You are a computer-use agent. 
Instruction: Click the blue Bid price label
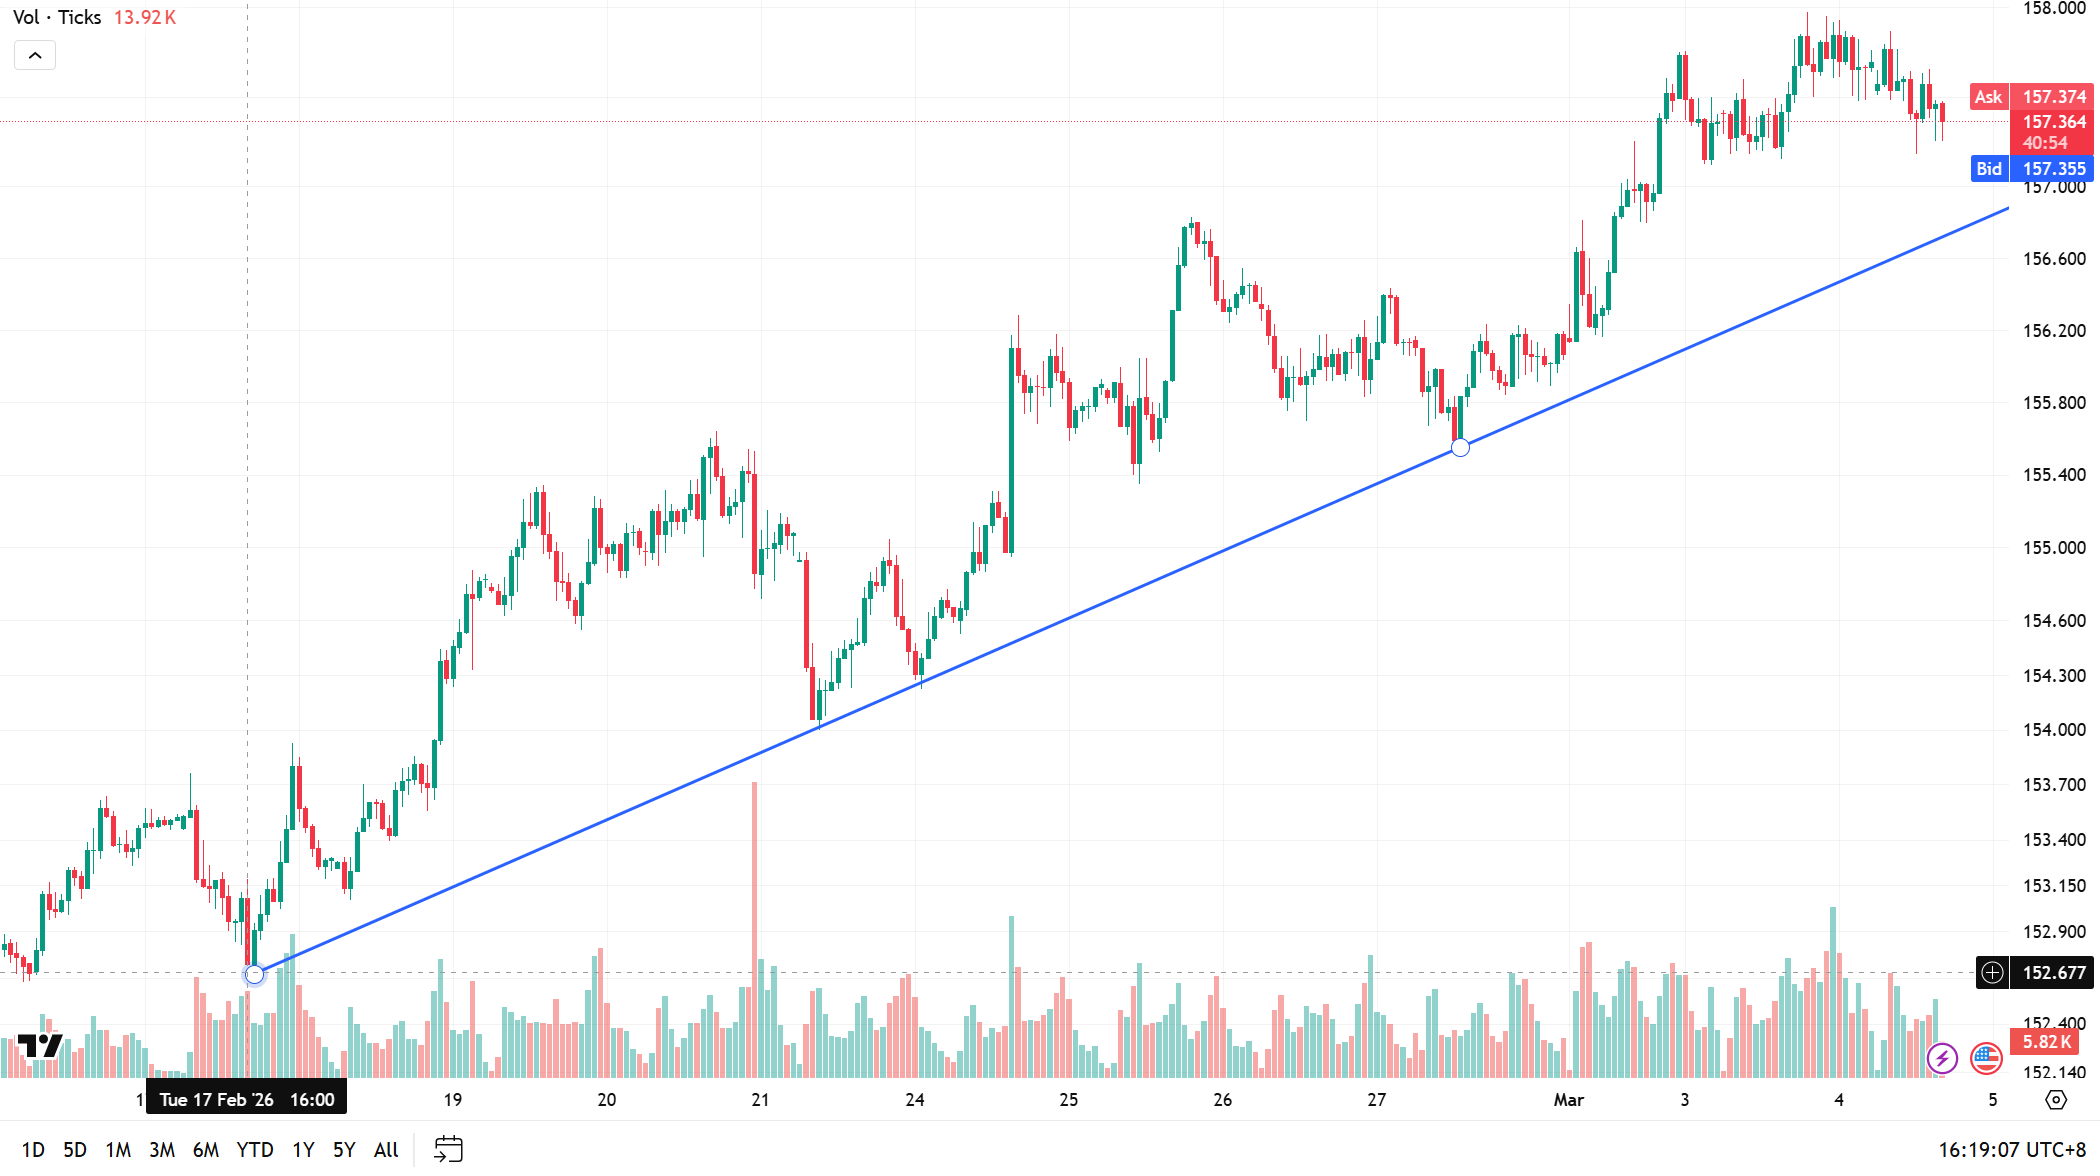point(1989,169)
